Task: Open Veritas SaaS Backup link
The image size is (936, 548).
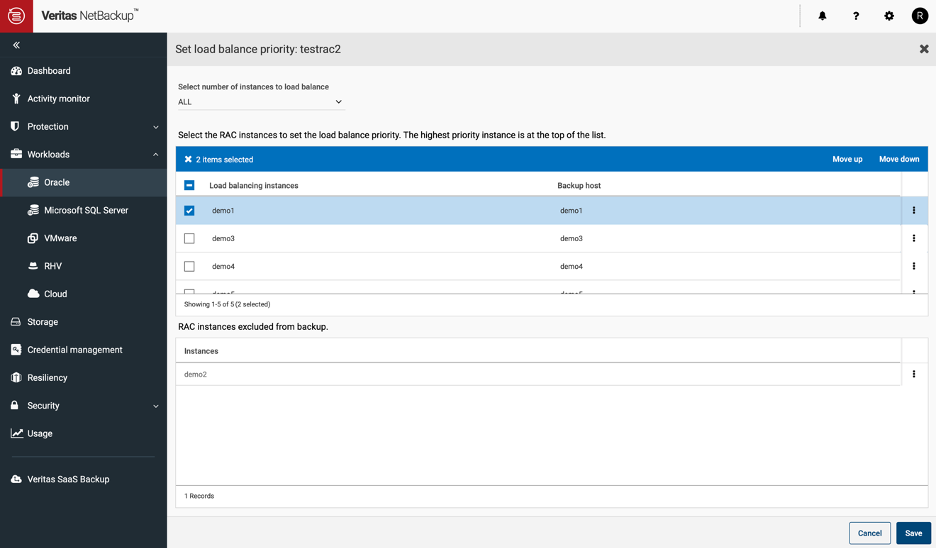Action: tap(68, 479)
